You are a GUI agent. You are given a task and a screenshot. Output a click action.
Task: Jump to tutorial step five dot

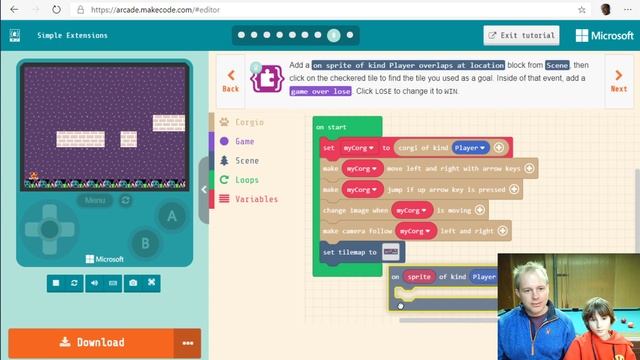pos(292,35)
